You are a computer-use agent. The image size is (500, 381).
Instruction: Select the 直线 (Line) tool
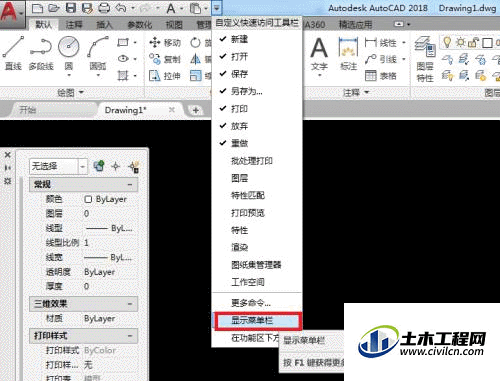[x=13, y=53]
